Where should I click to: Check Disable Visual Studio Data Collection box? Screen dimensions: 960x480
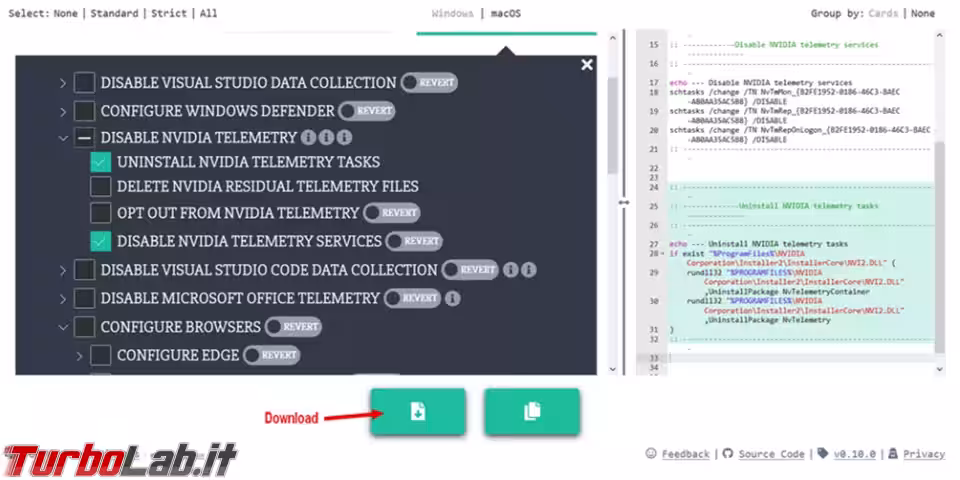tap(84, 83)
